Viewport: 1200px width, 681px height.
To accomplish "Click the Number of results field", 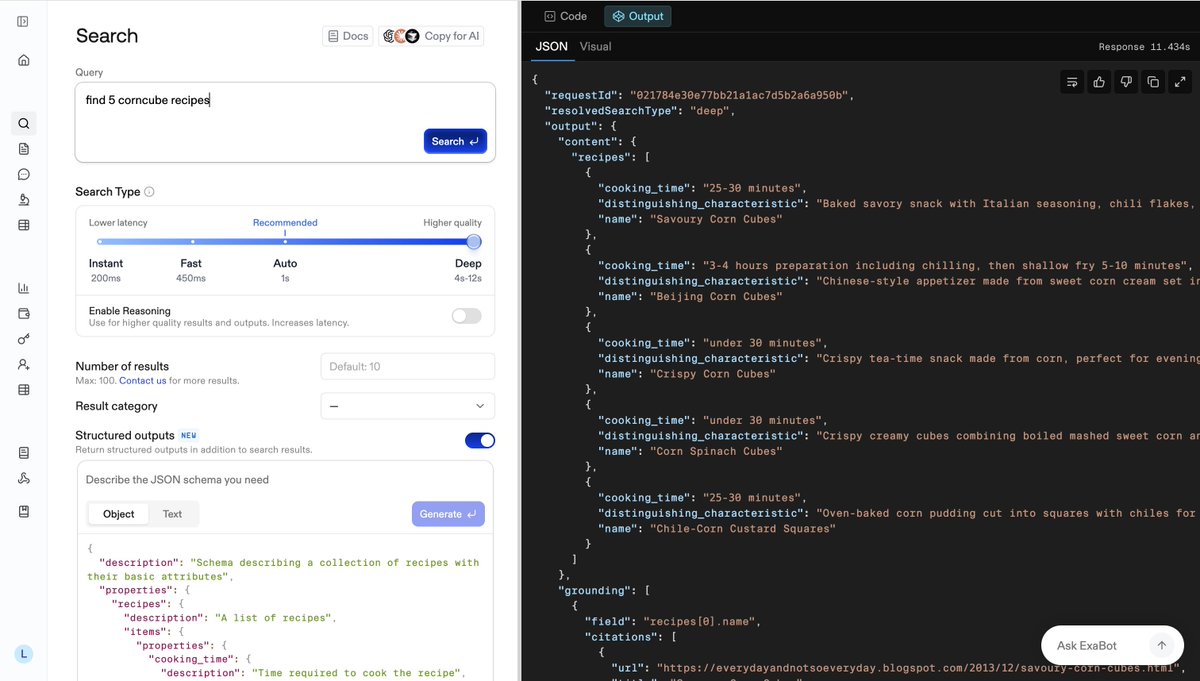I will coord(407,366).
